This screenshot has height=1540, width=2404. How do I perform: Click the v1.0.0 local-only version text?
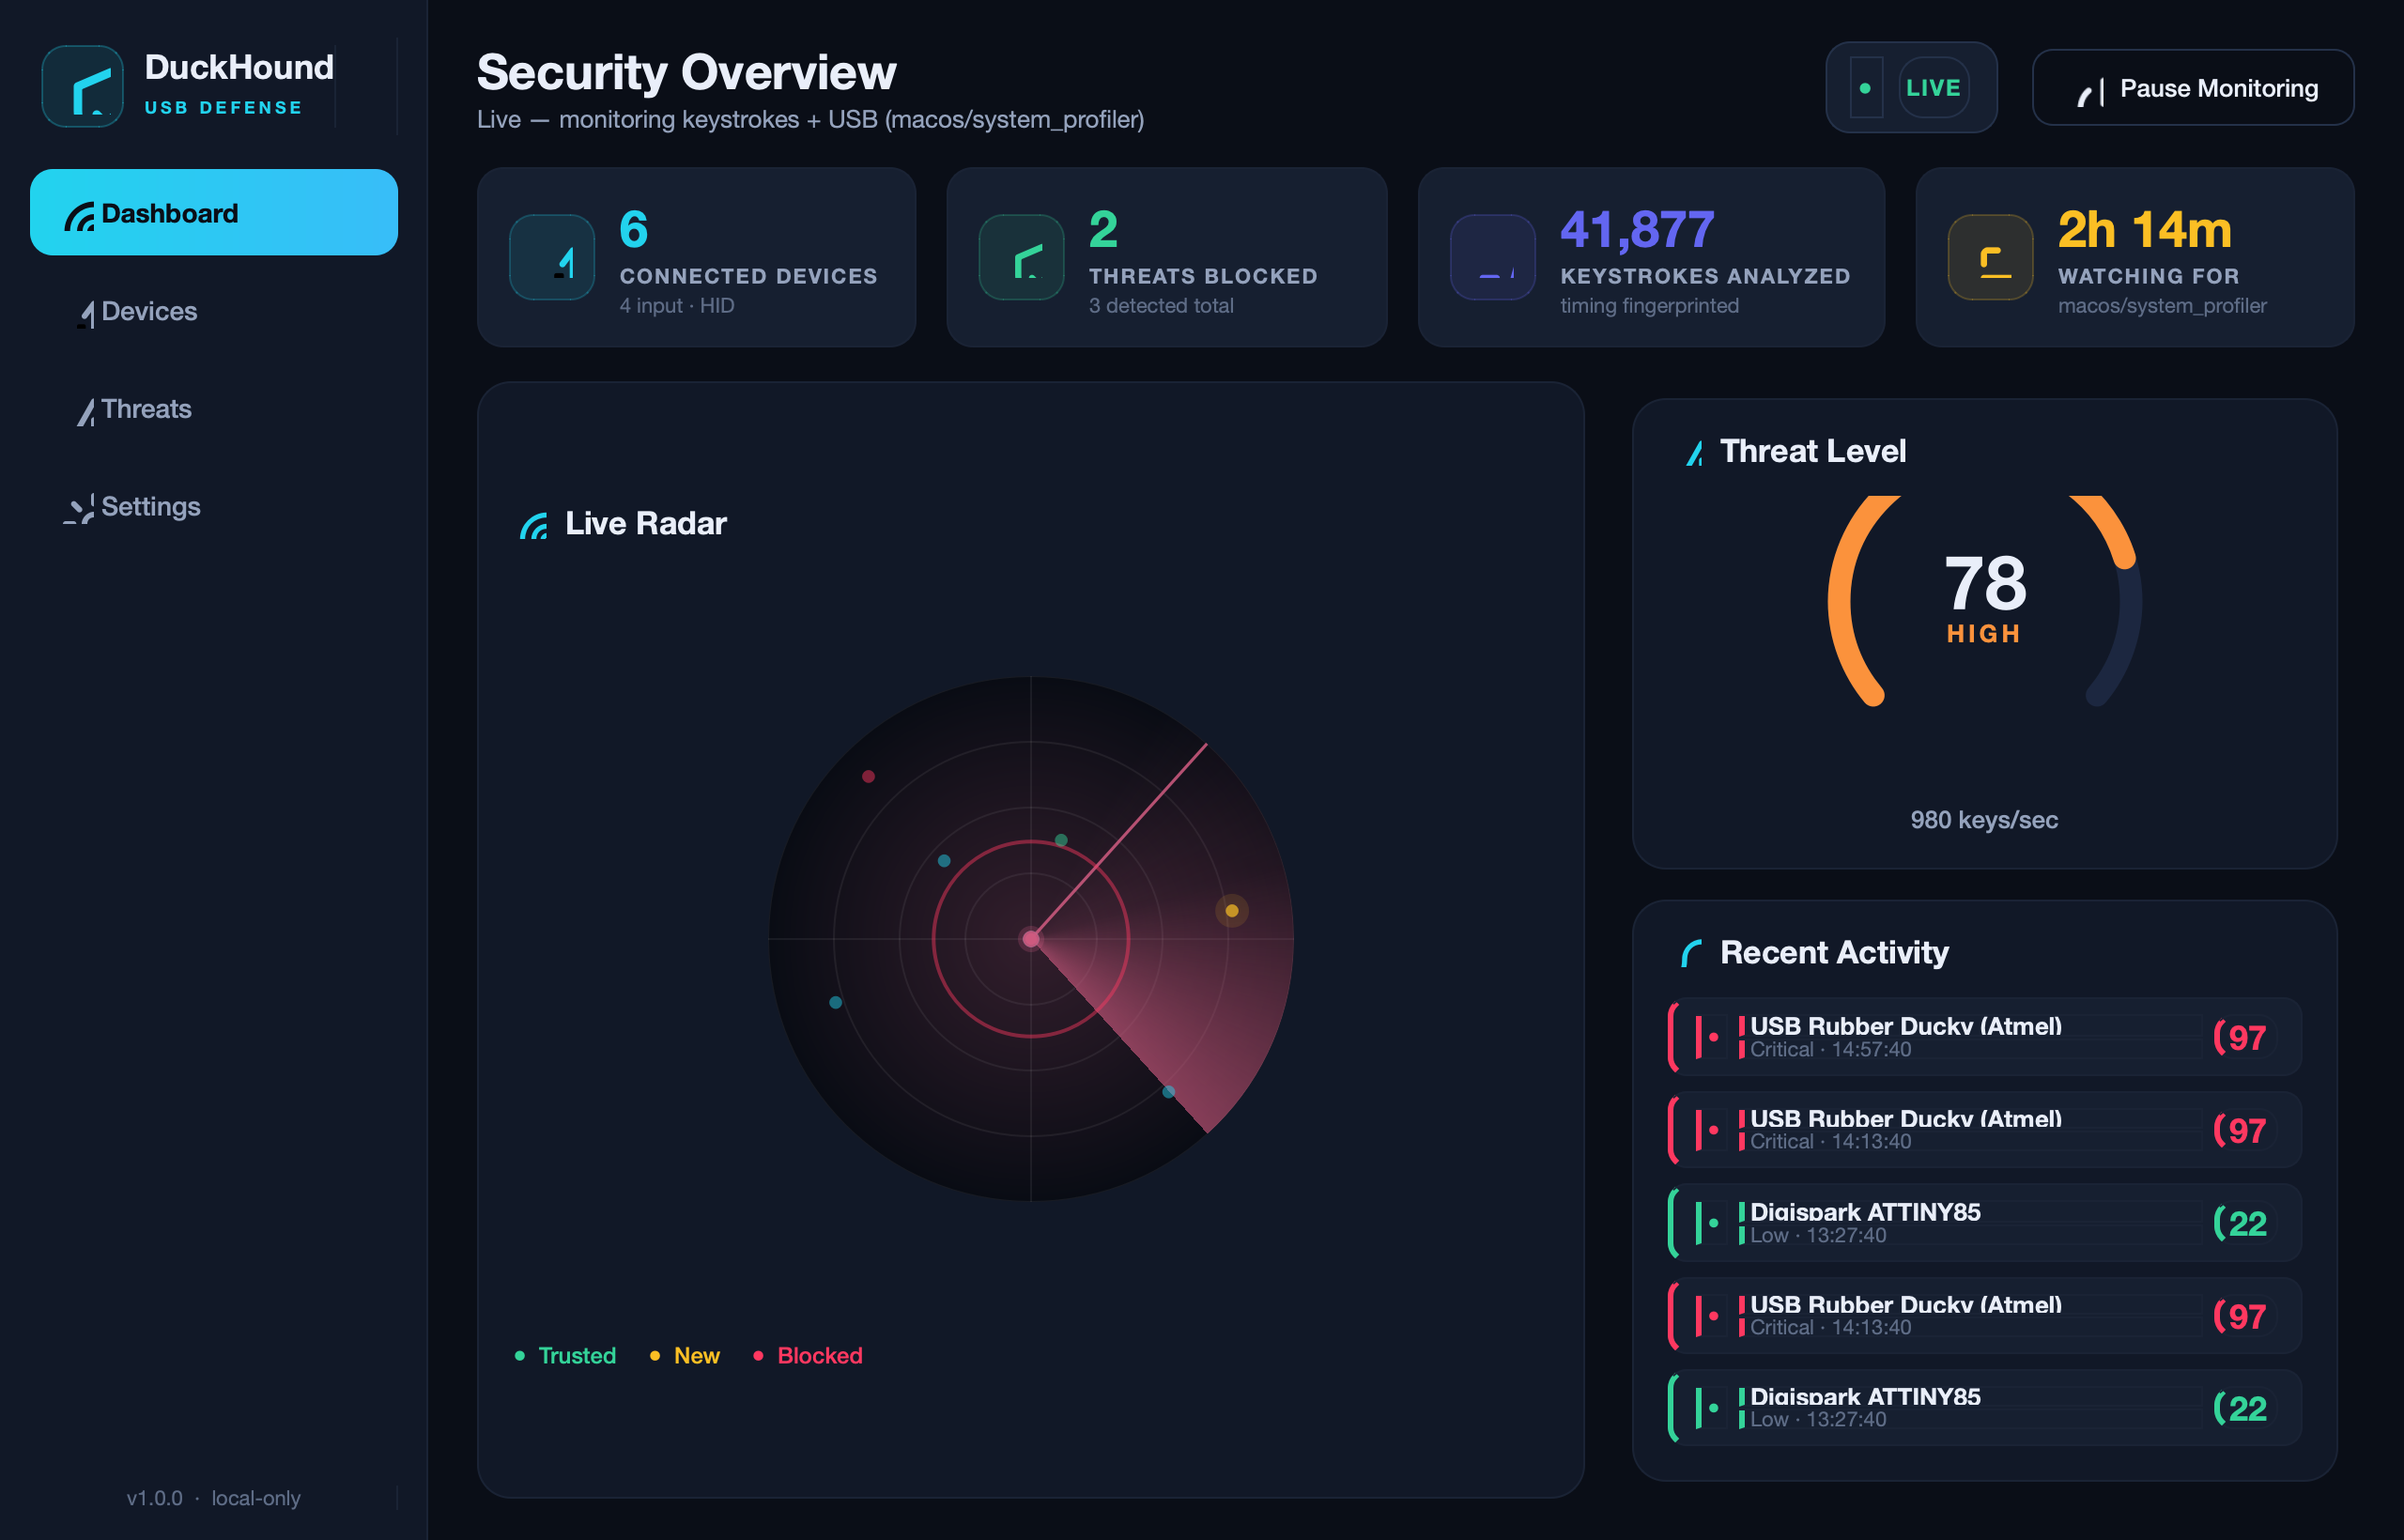(x=213, y=1498)
